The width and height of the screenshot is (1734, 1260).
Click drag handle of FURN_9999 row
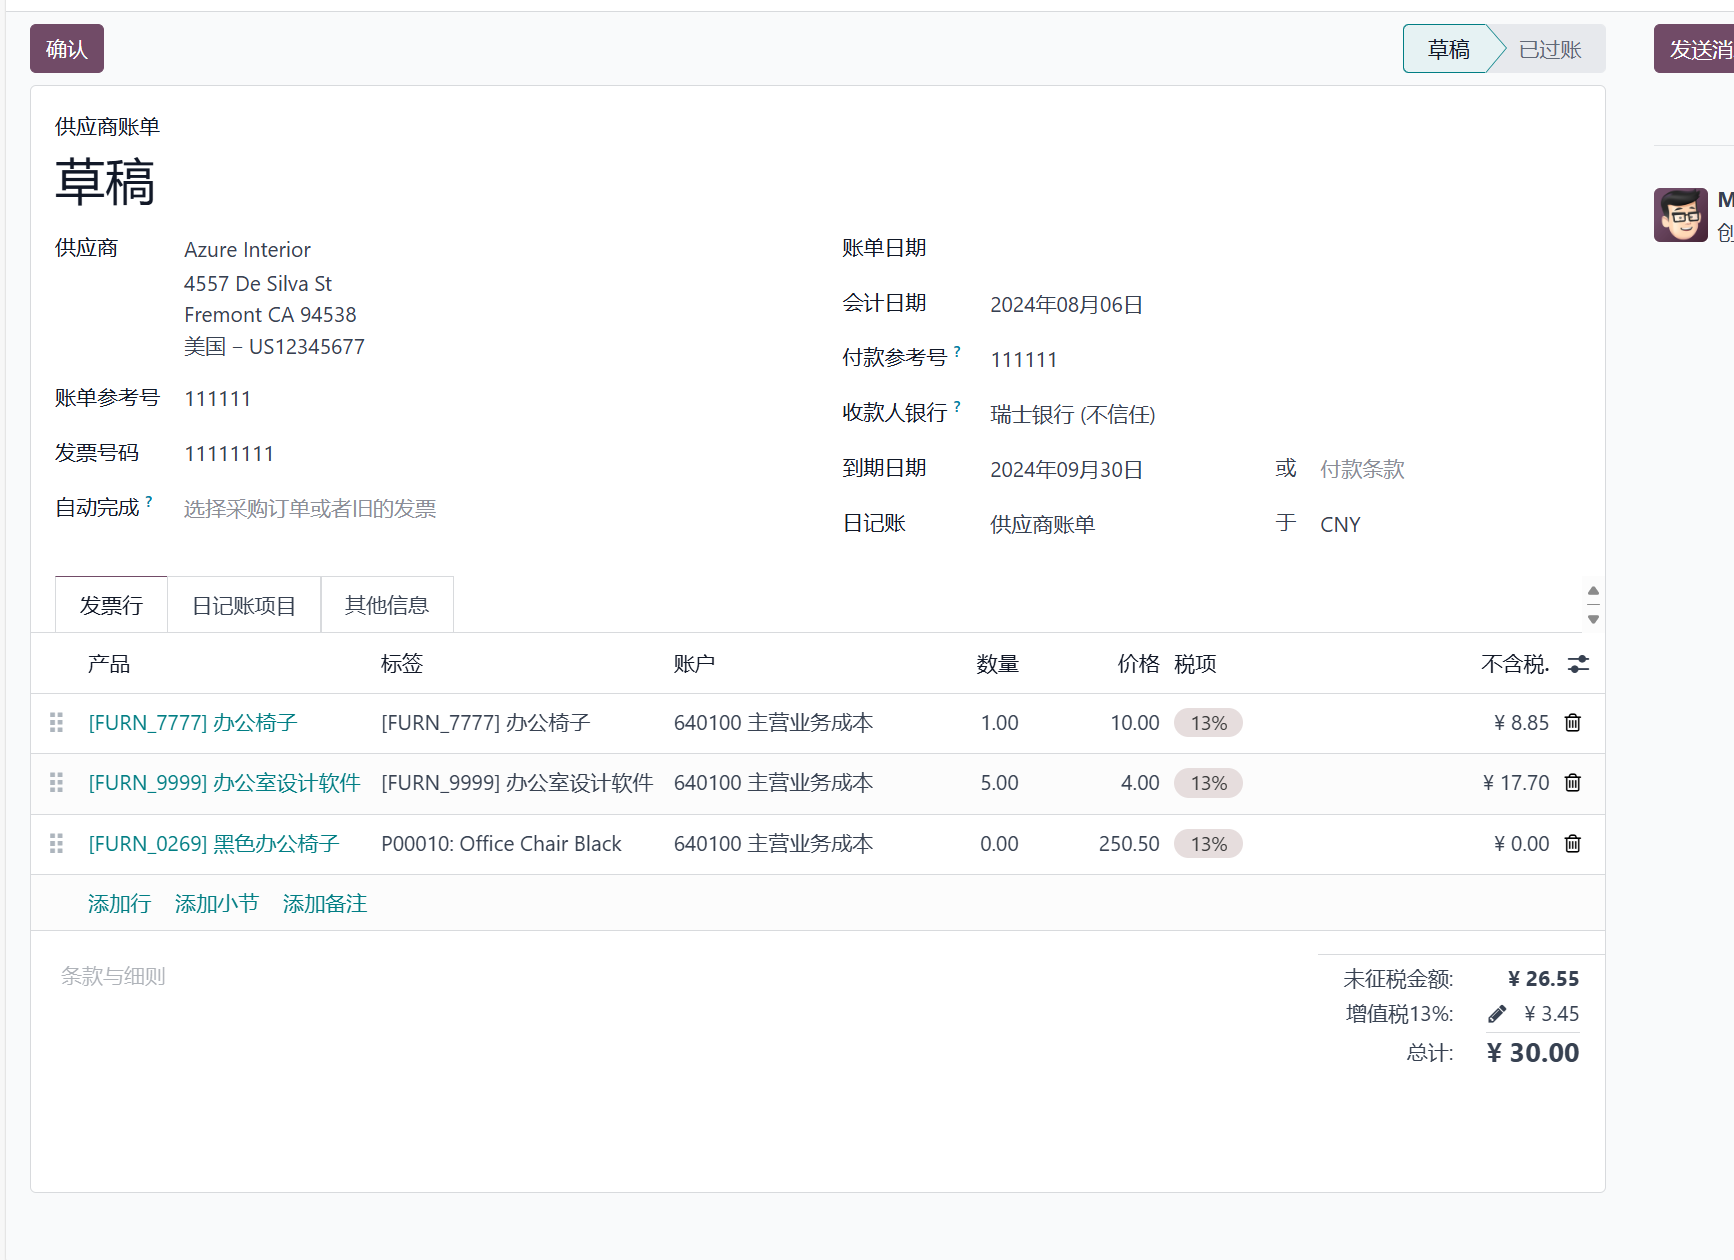tap(56, 783)
